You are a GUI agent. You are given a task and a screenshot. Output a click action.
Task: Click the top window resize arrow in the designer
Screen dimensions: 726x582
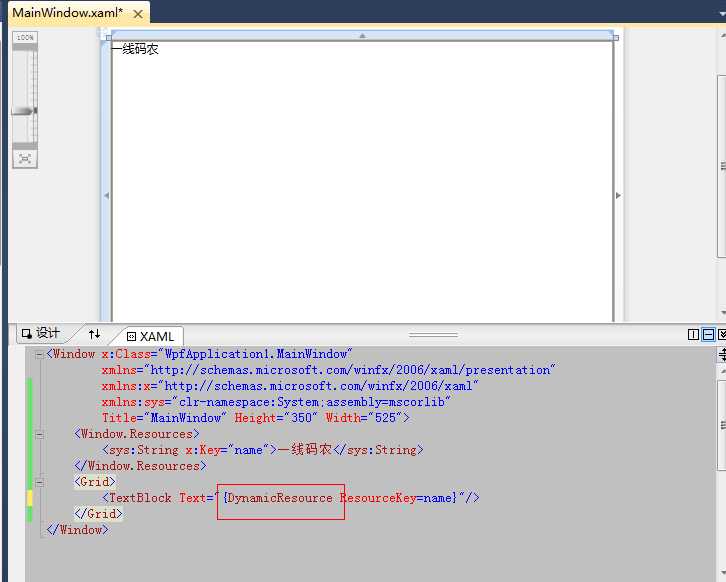(363, 35)
